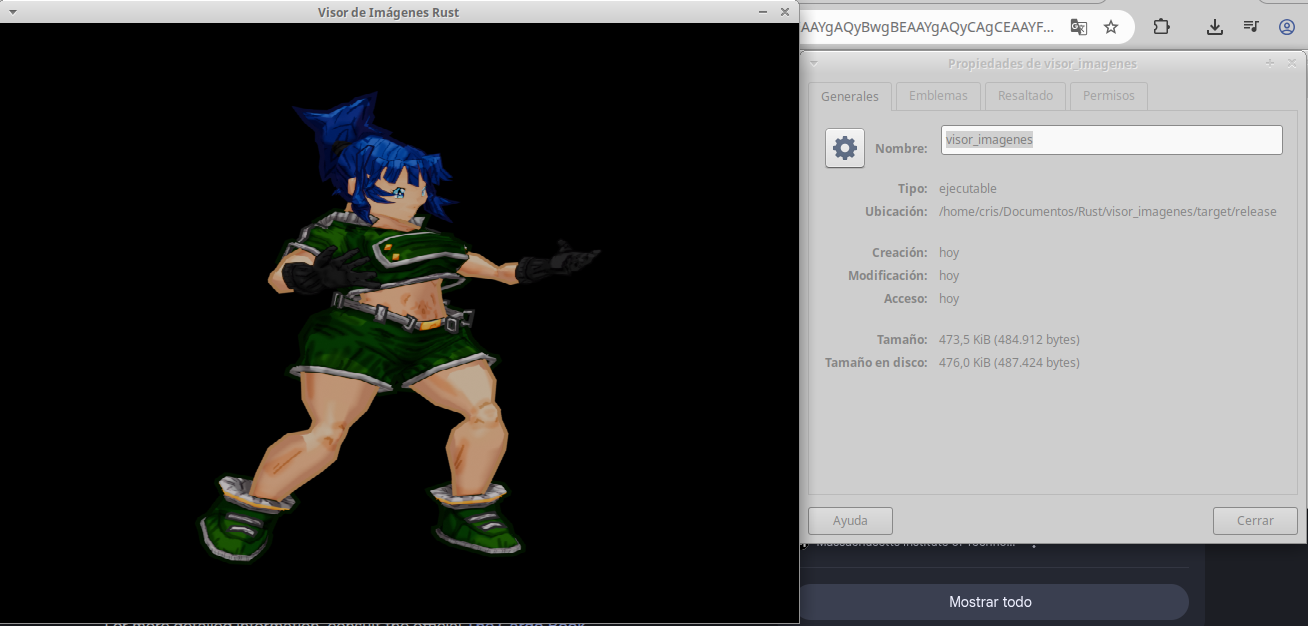Click the Modificación value 'hoy'
1308x626 pixels.
[949, 276]
